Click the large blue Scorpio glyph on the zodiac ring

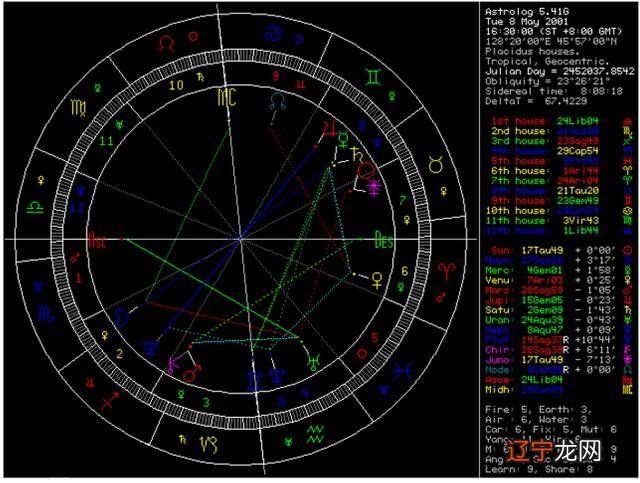pyautogui.click(x=46, y=314)
